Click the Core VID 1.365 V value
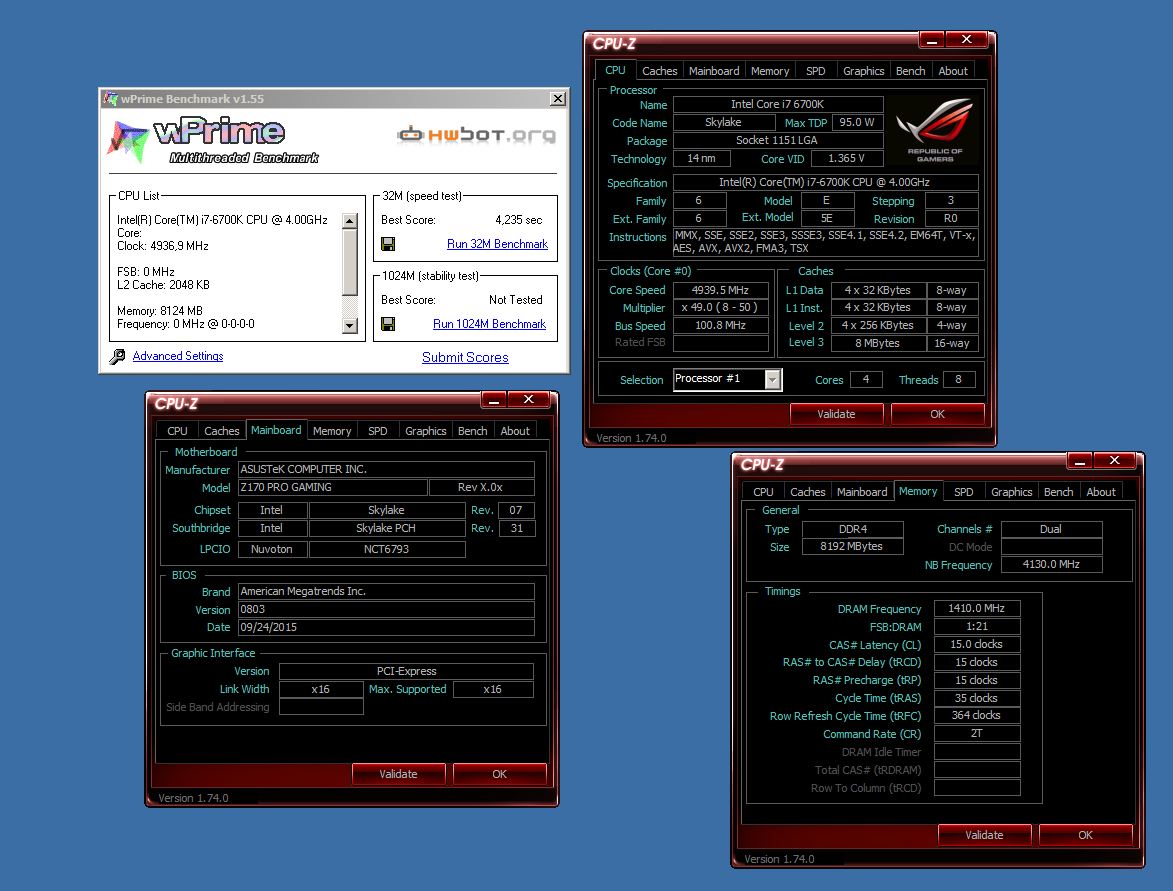The image size is (1173, 891). [x=847, y=159]
